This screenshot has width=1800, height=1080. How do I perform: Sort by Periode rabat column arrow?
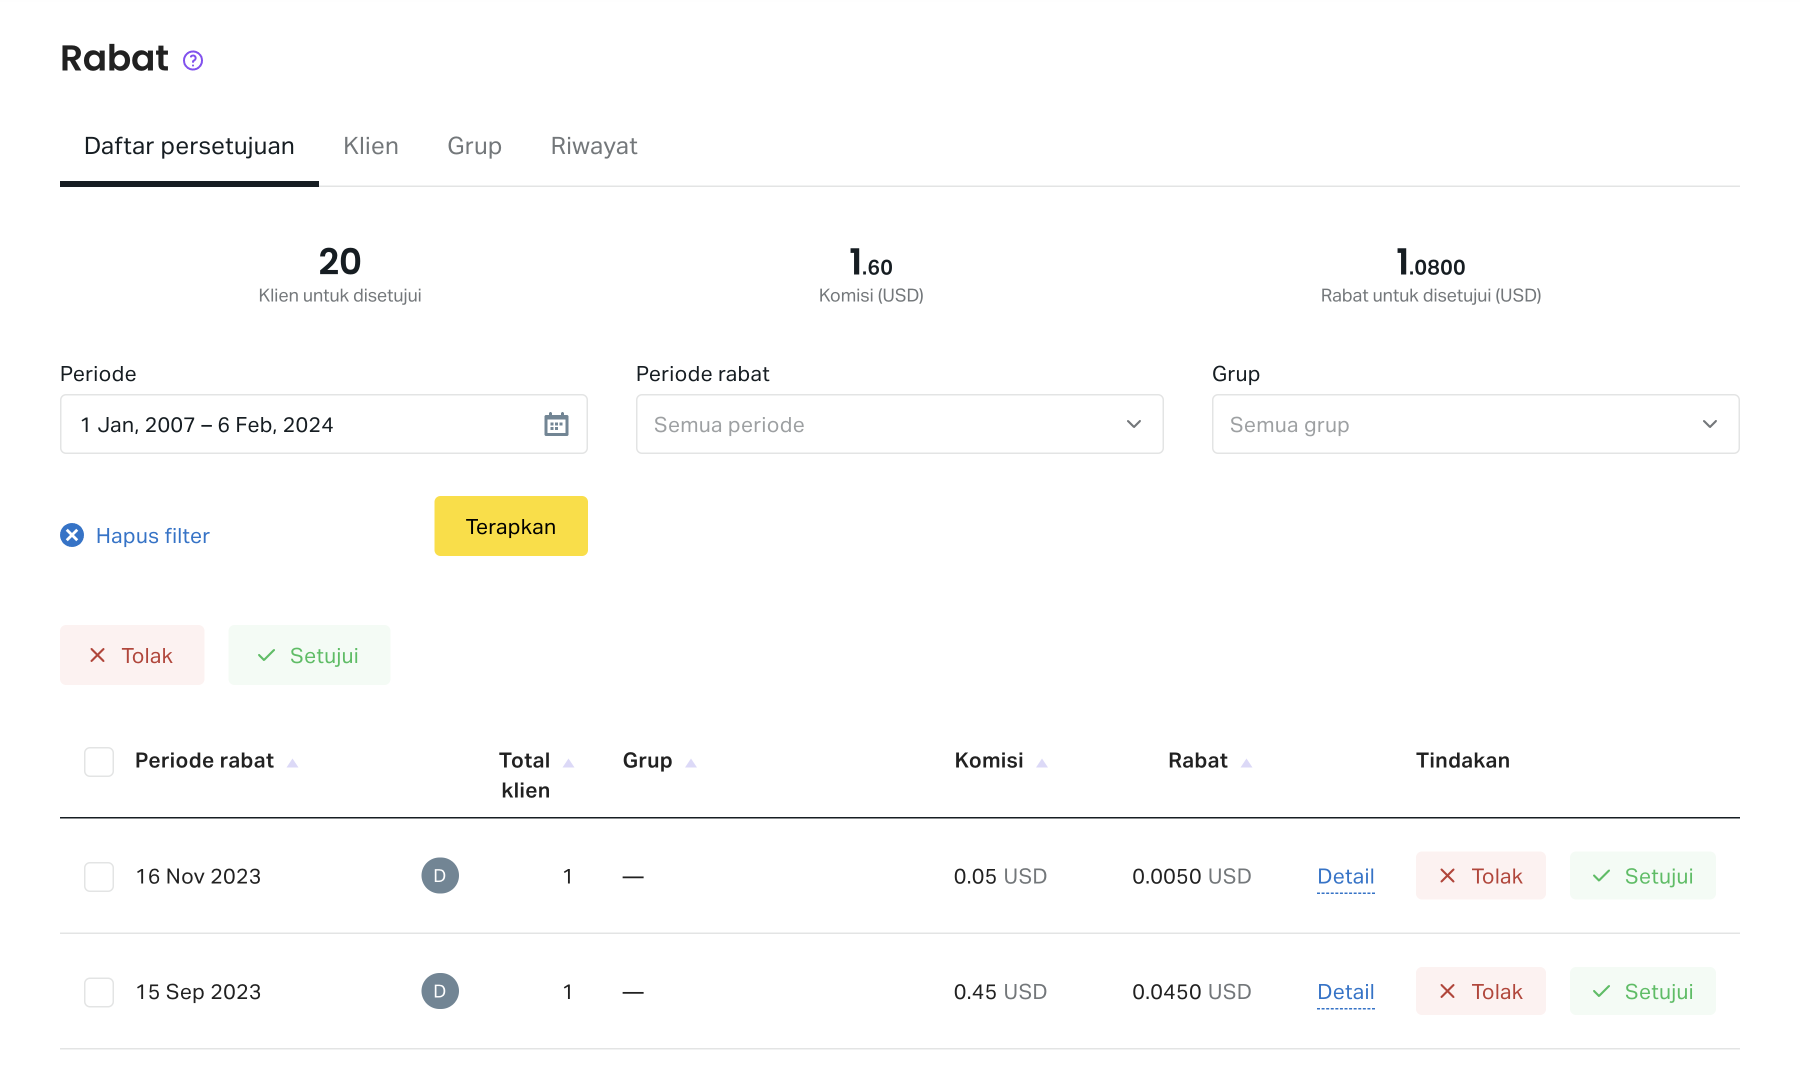click(x=292, y=763)
